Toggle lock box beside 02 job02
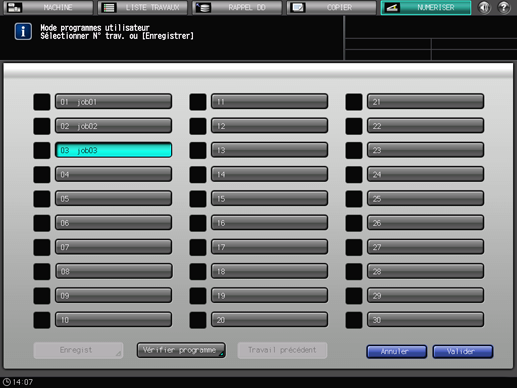Screen dimensions: 517x388 click(42, 126)
